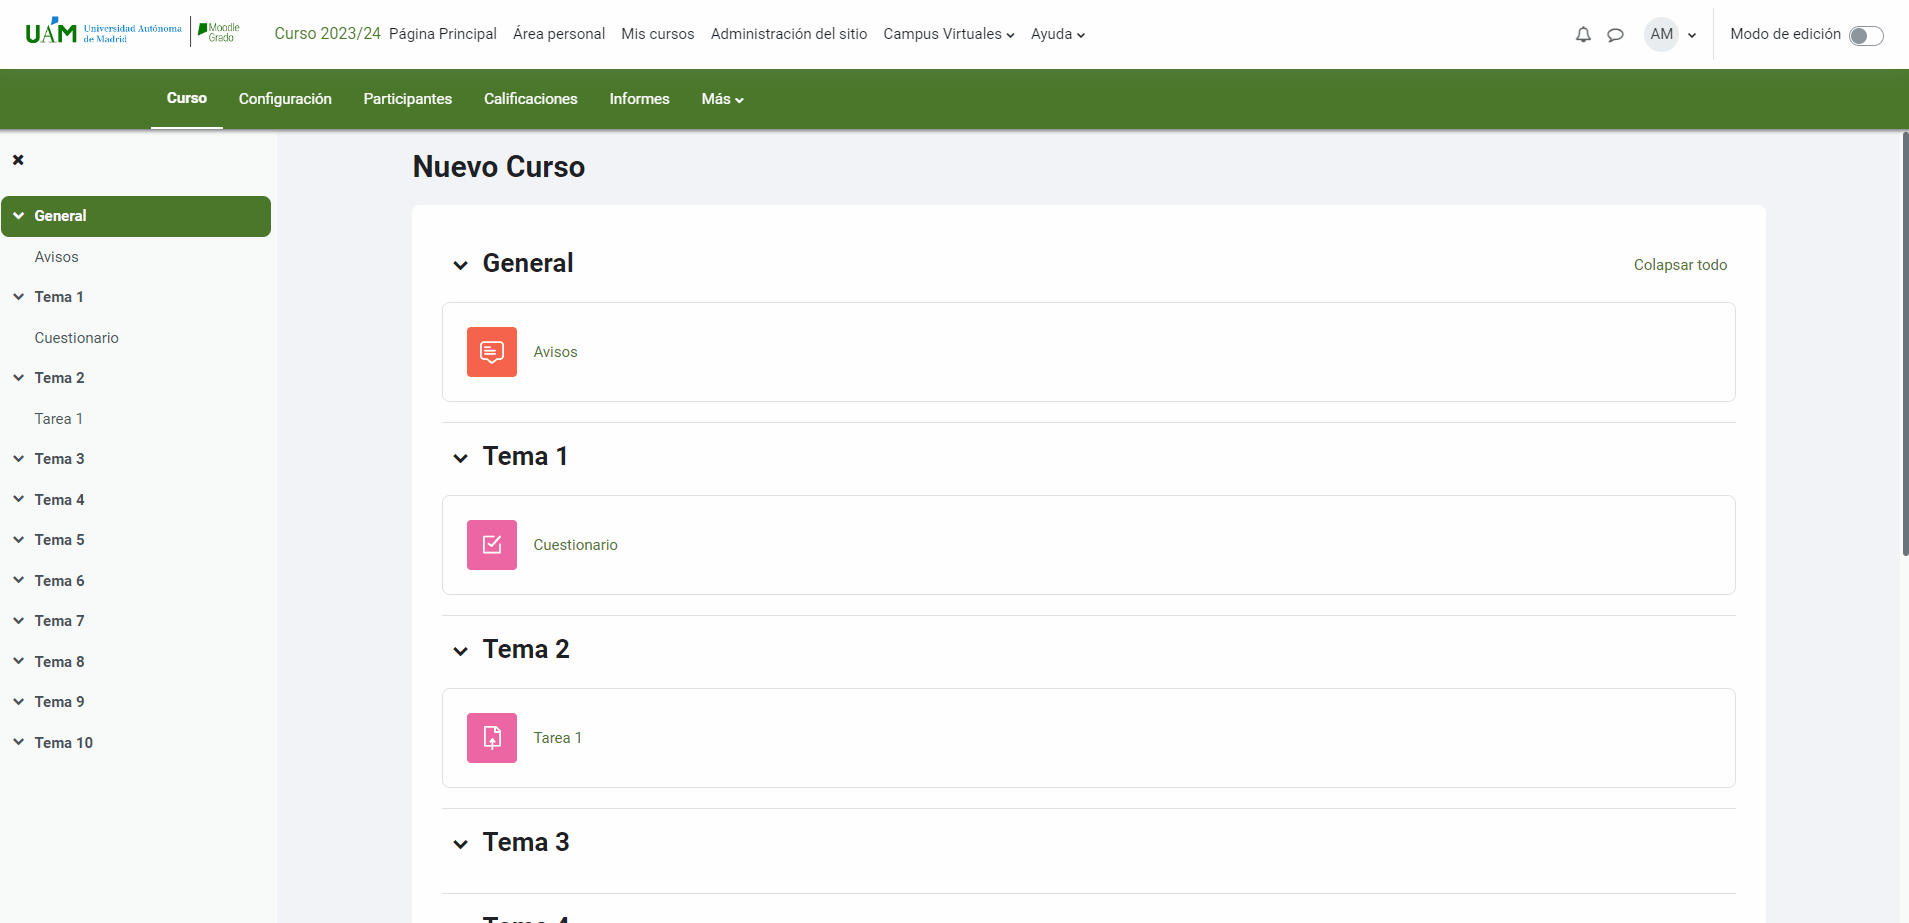Image resolution: width=1909 pixels, height=923 pixels.
Task: Open the Cuestionario quiz icon
Action: 491,544
